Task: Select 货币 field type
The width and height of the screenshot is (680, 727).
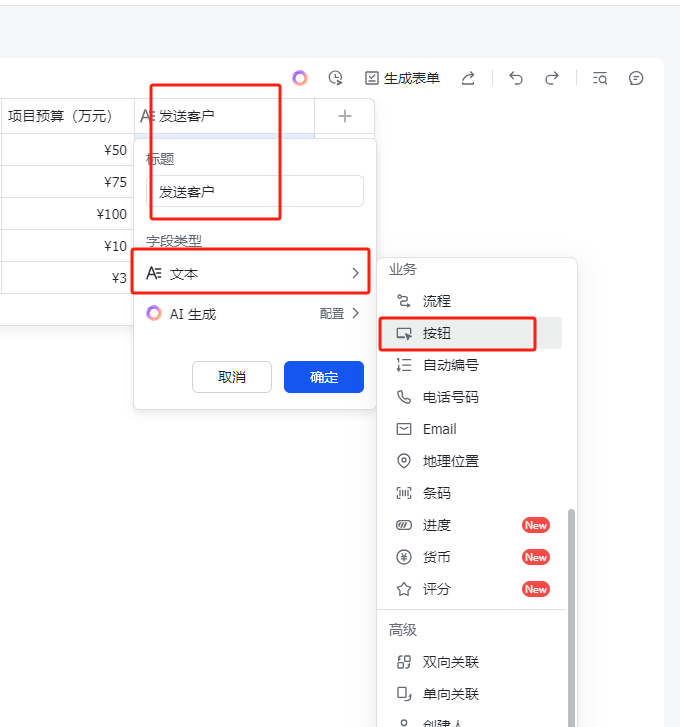Action: point(471,557)
